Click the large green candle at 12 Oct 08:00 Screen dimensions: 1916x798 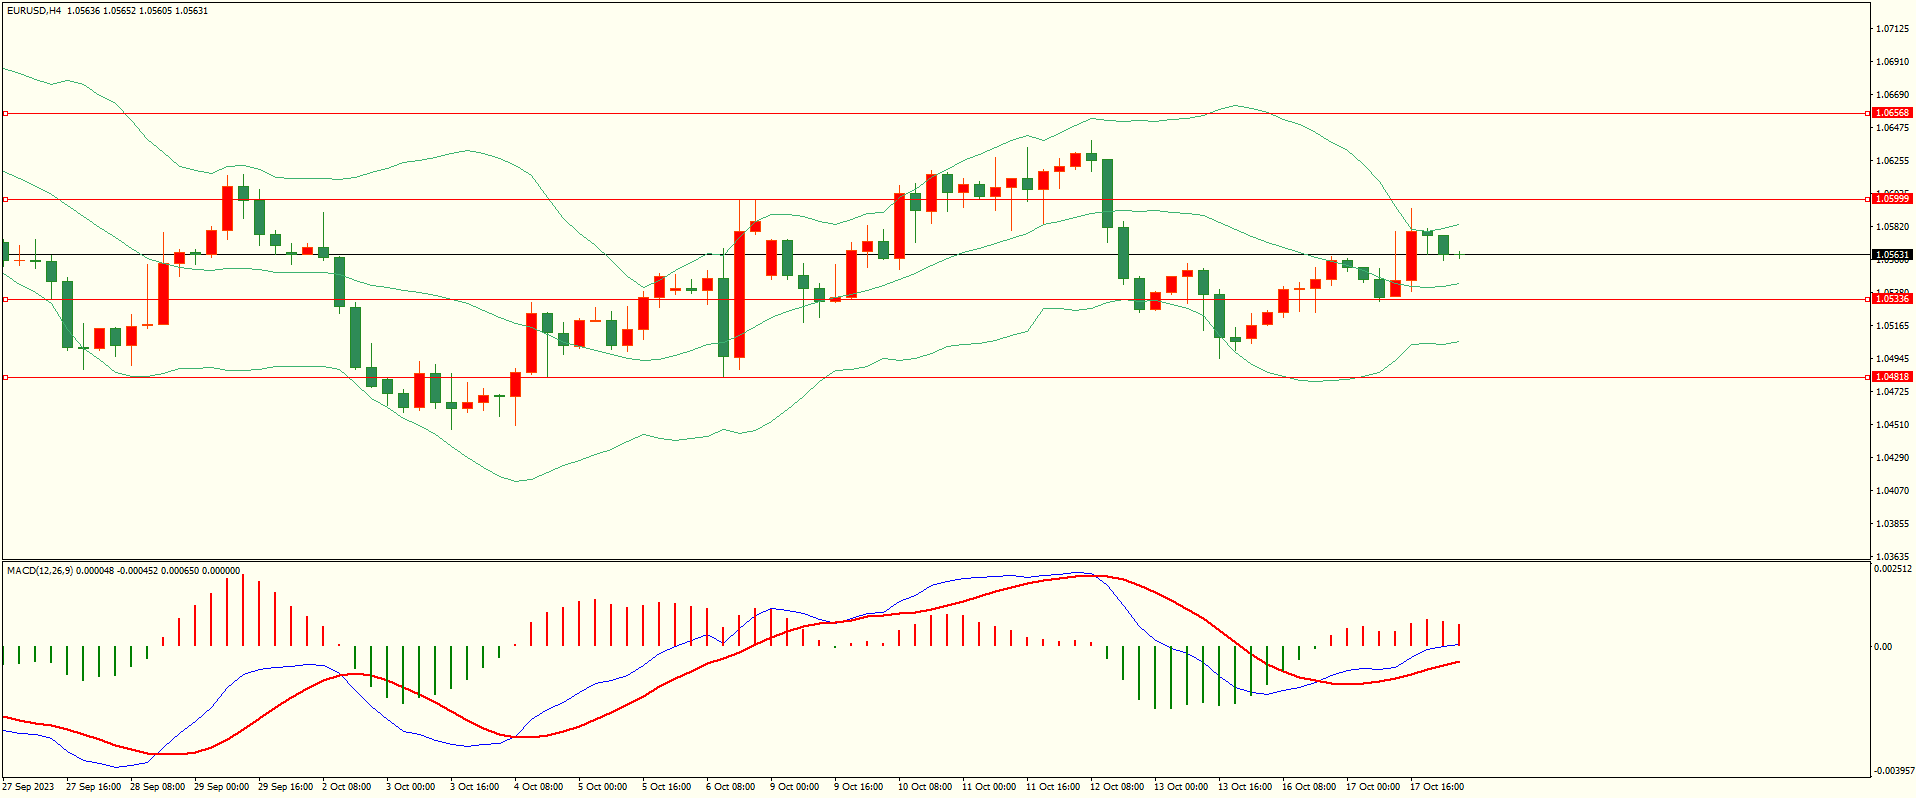(x=1107, y=193)
